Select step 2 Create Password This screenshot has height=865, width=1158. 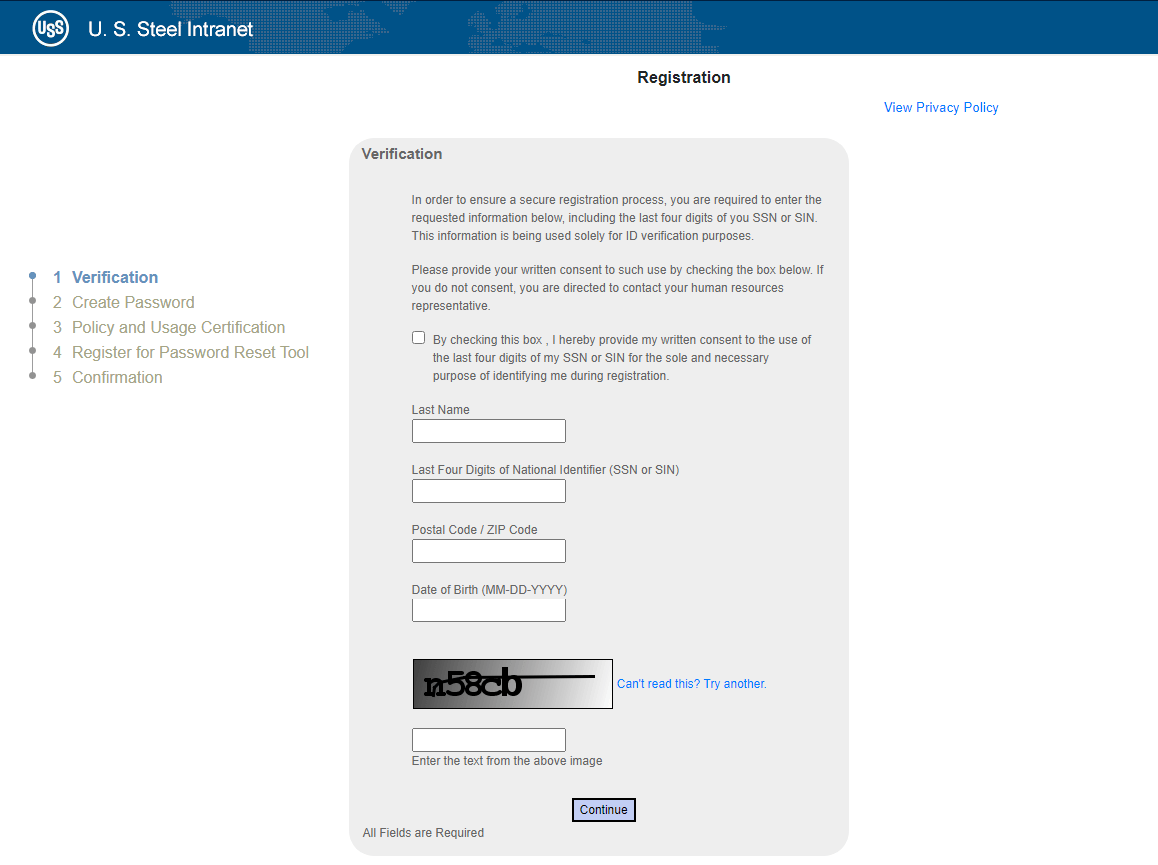coord(123,302)
